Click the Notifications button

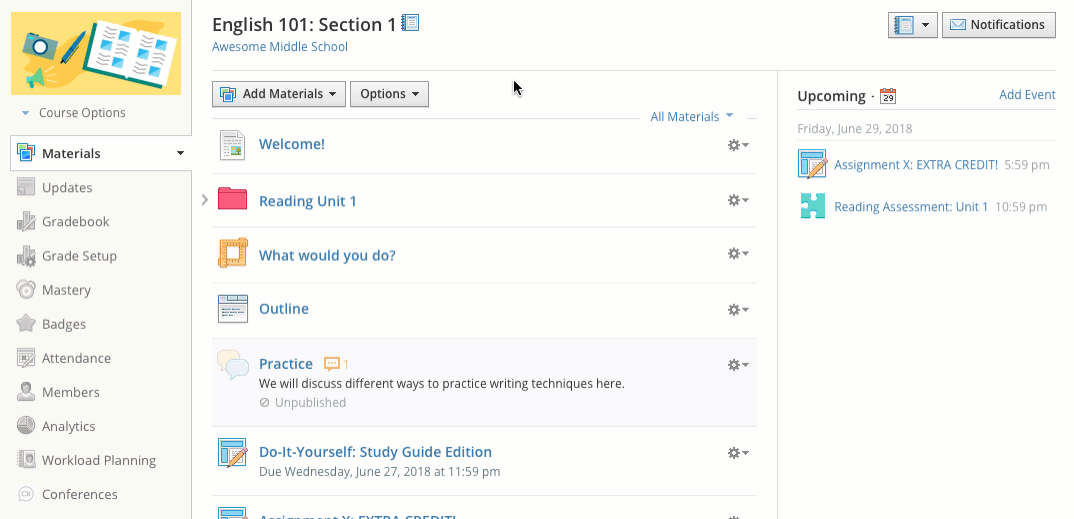[998, 25]
